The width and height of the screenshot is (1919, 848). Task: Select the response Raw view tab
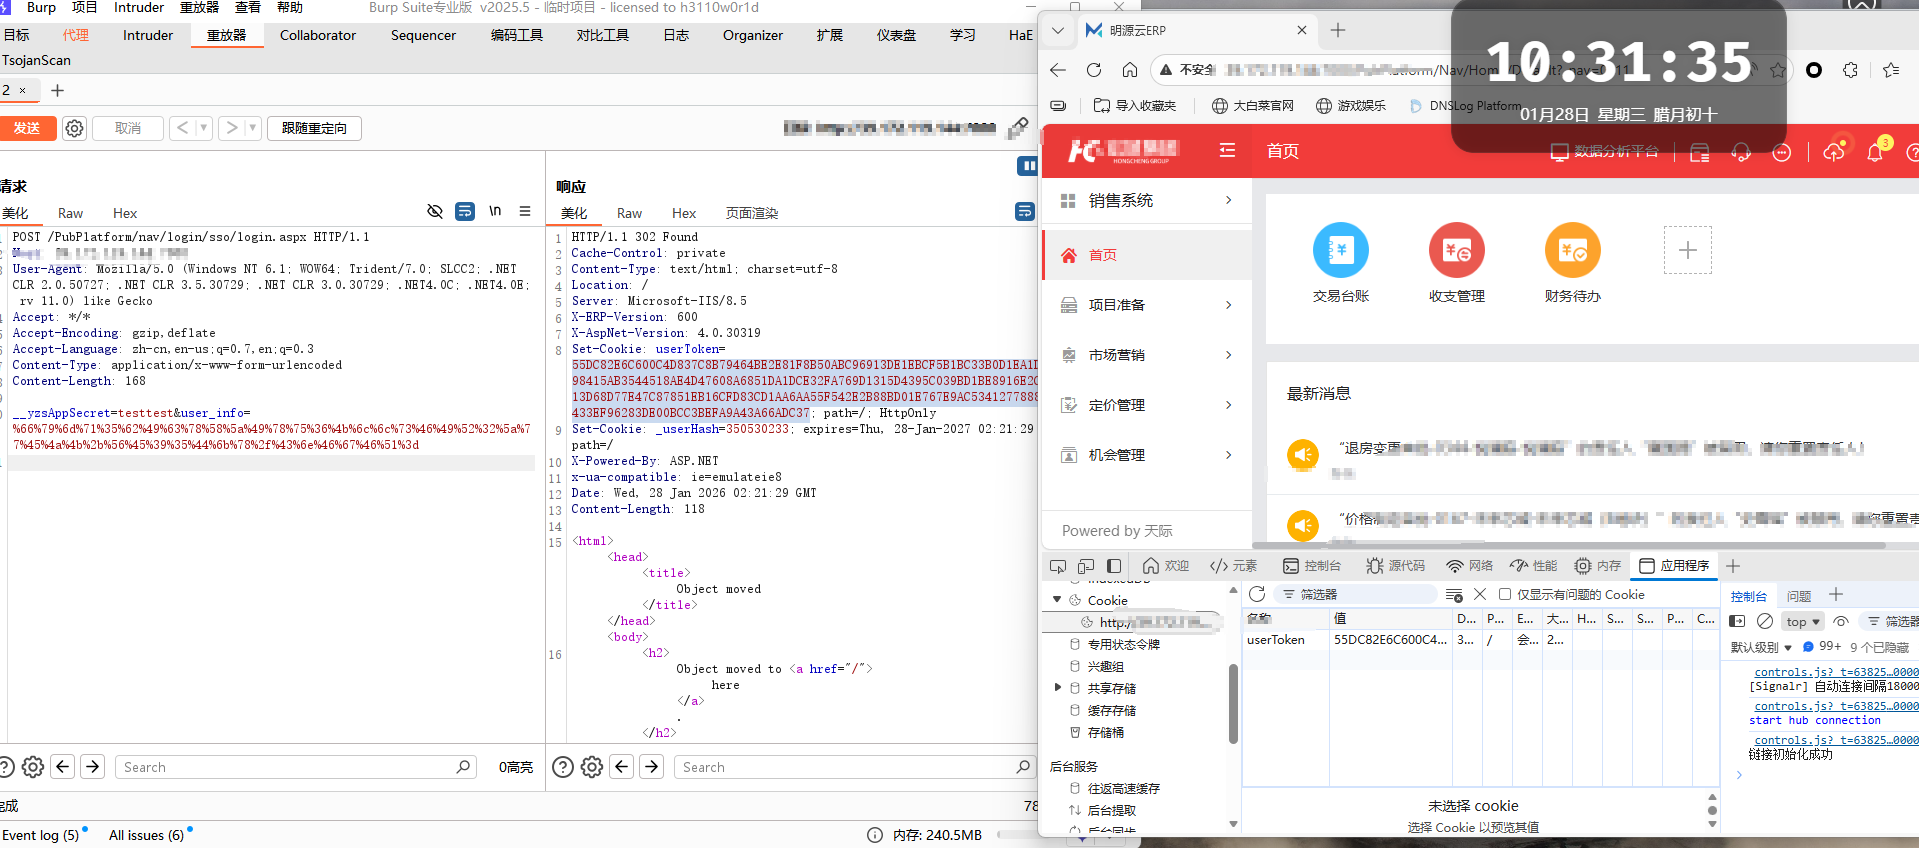(x=629, y=213)
